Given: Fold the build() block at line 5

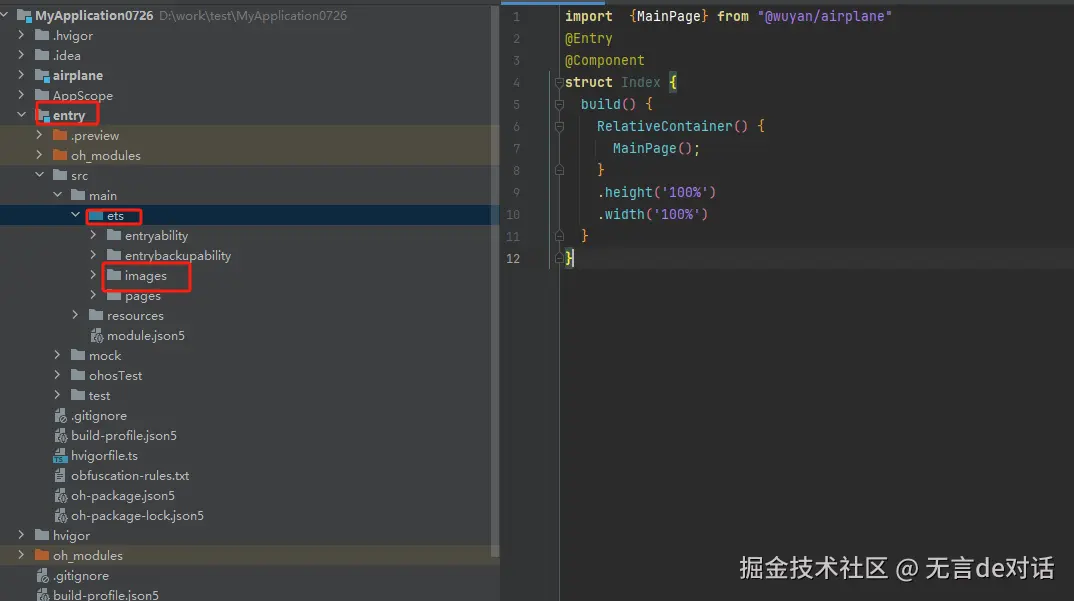Looking at the screenshot, I should [559, 104].
